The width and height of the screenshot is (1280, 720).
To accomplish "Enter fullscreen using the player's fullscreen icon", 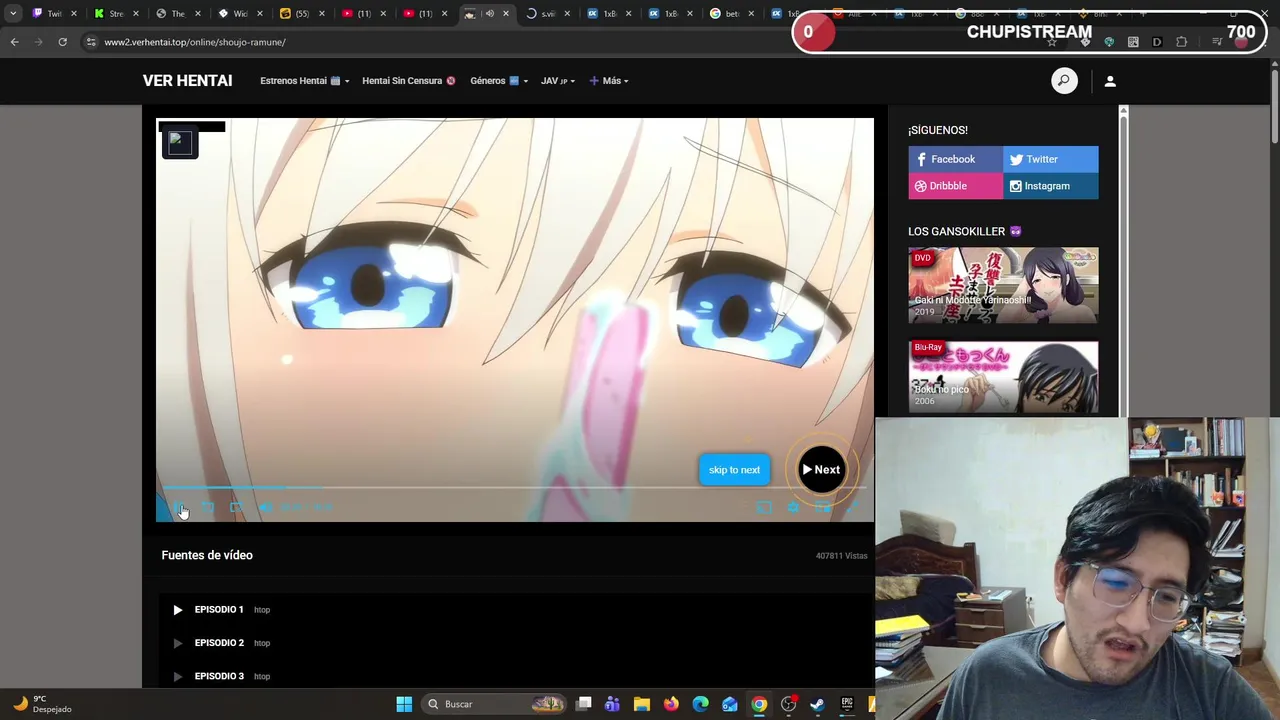I will [x=852, y=508].
